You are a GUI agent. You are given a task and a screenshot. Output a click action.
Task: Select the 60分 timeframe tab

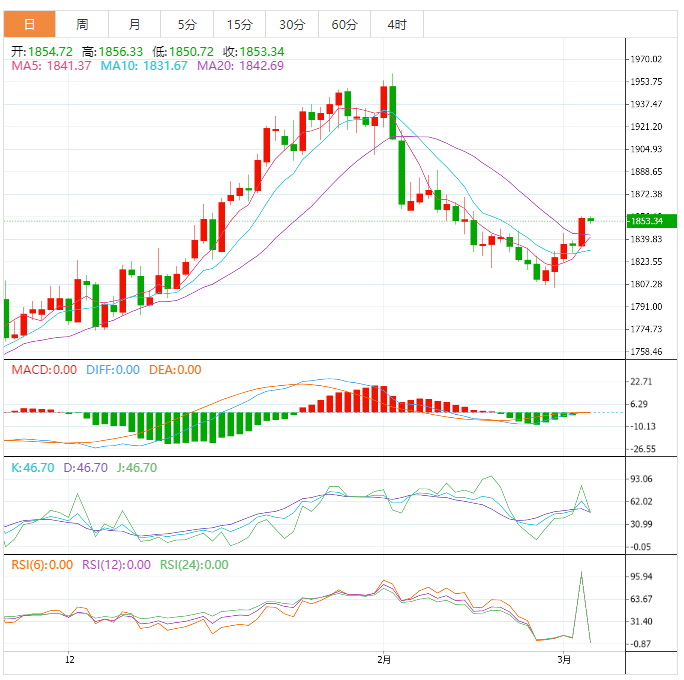pos(344,24)
